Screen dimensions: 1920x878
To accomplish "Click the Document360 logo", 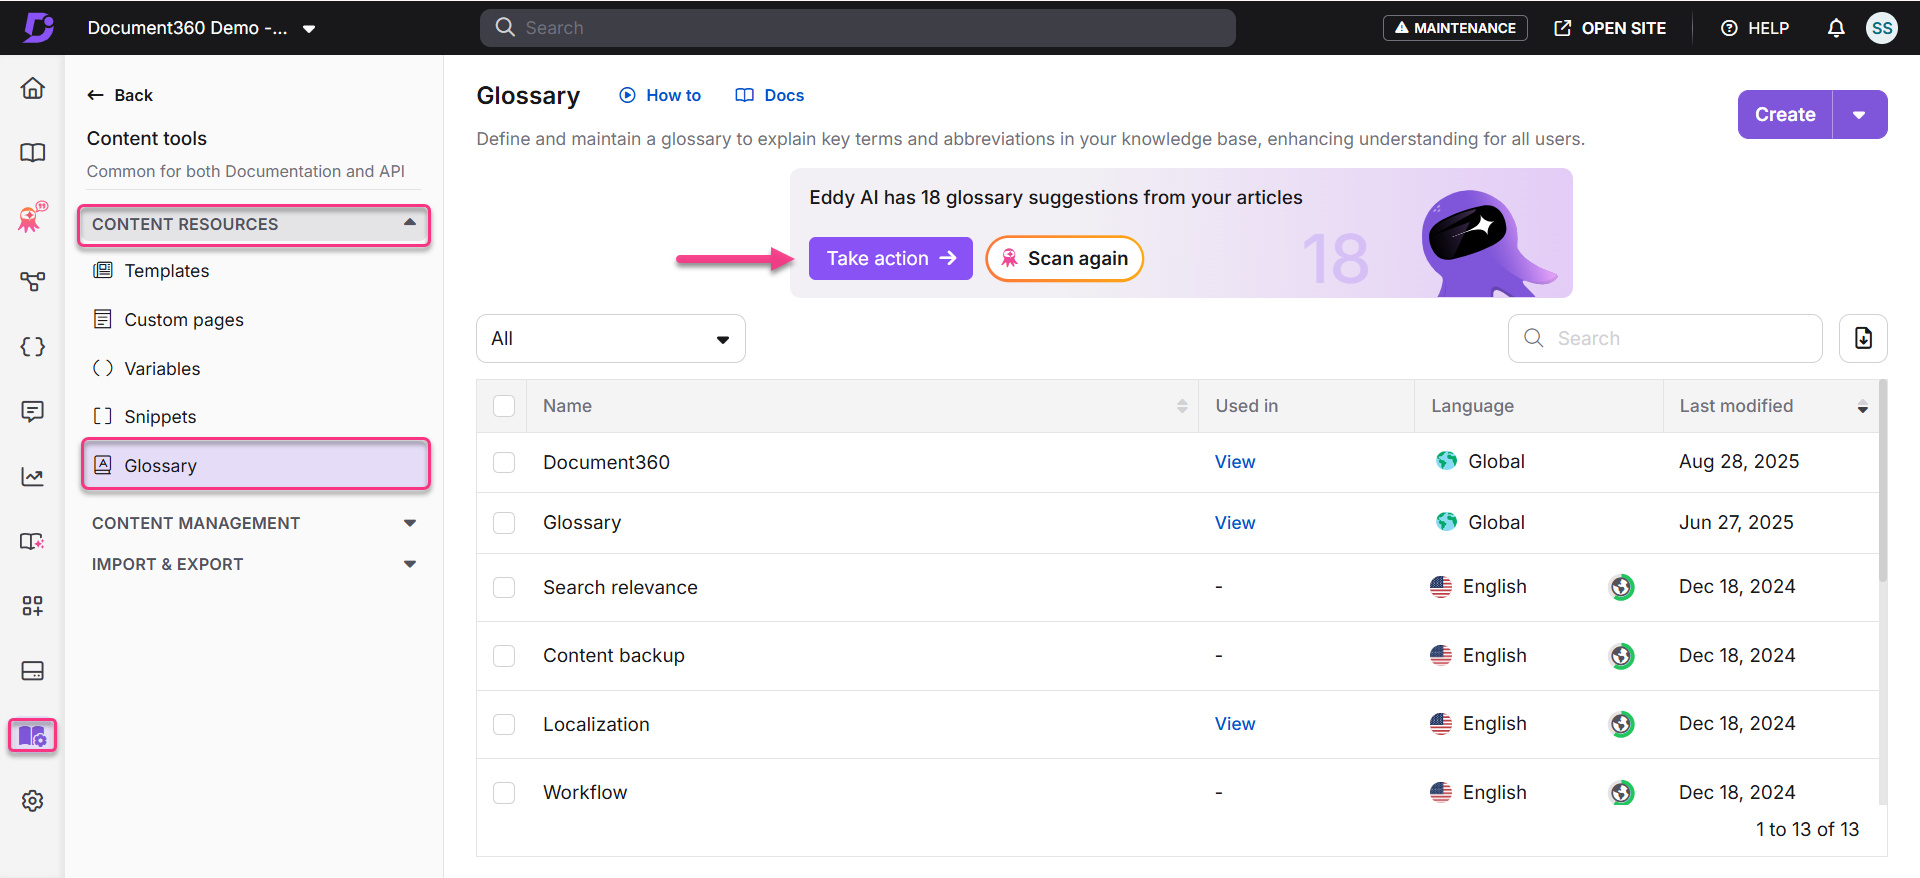I will click(x=38, y=27).
